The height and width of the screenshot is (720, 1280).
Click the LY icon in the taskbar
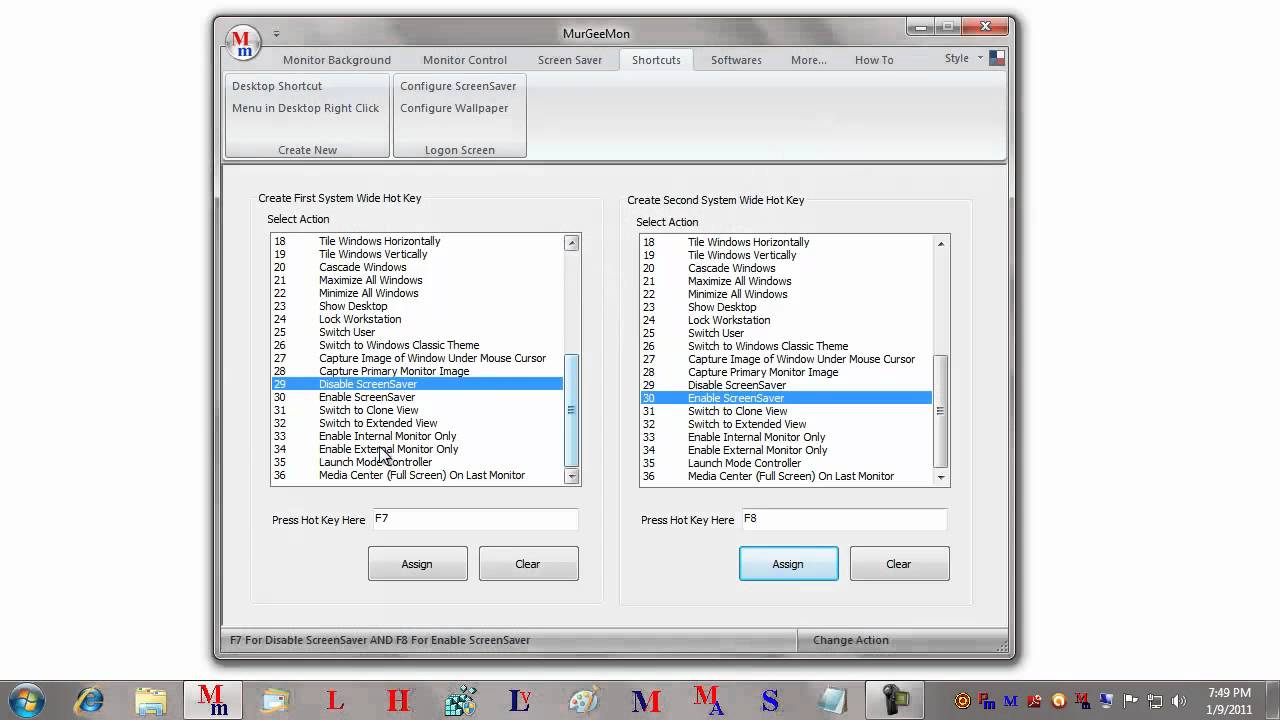tap(520, 699)
